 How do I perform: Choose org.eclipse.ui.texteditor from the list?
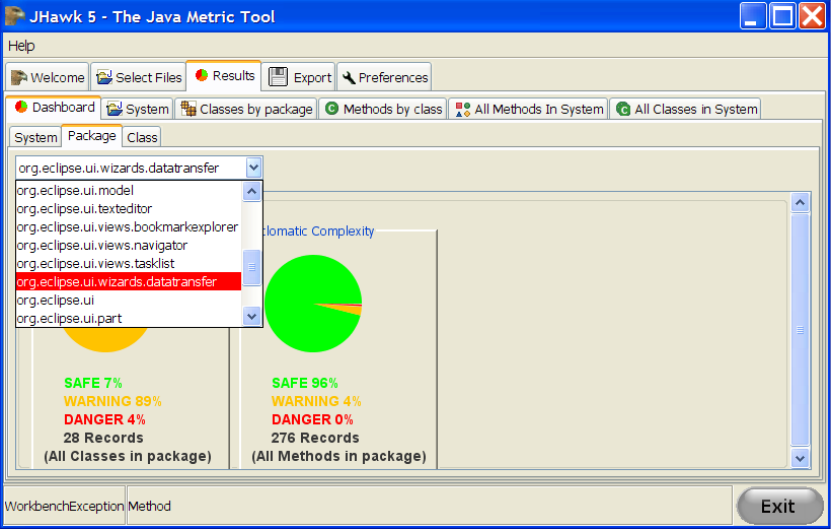click(128, 209)
